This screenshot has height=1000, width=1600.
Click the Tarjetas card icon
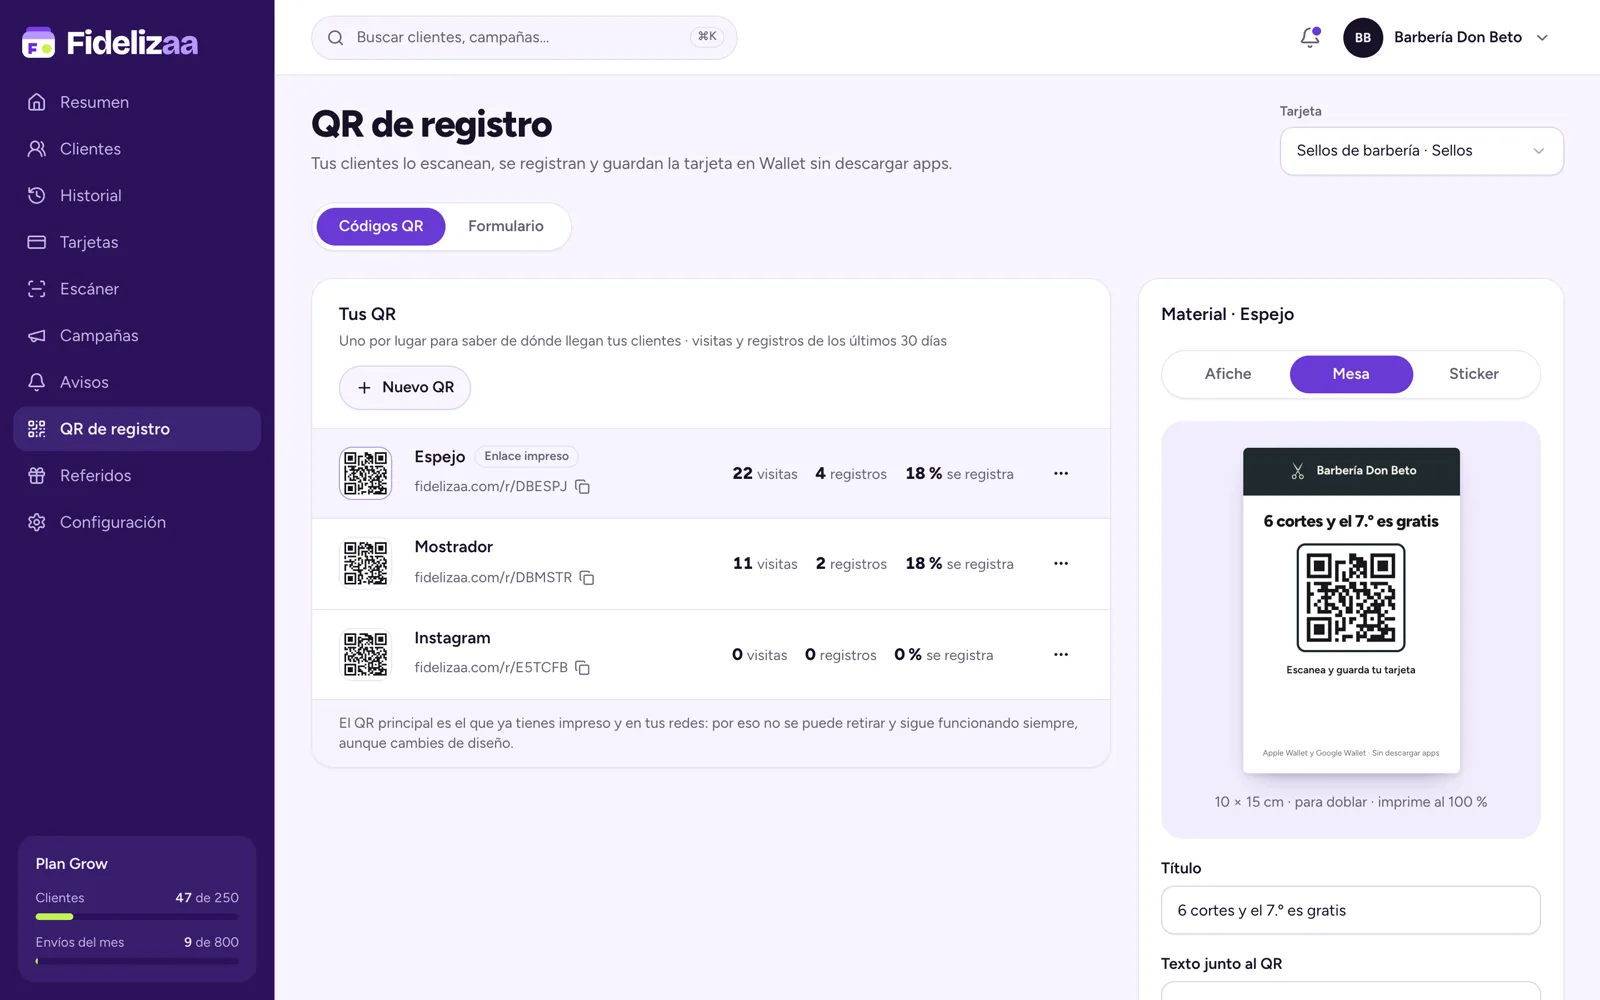coord(37,242)
